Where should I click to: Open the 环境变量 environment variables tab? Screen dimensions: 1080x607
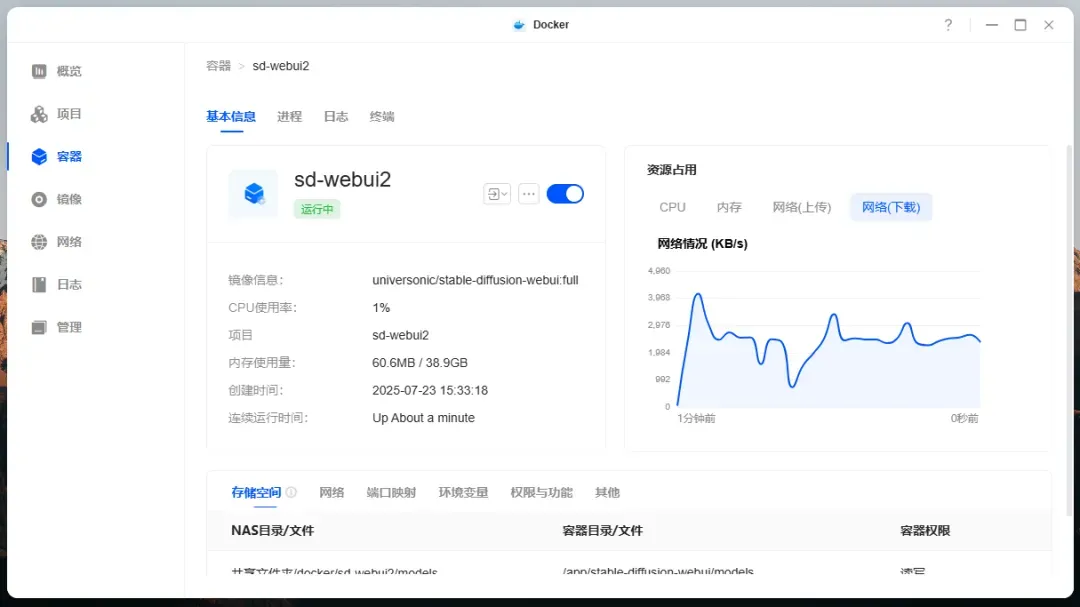(464, 493)
